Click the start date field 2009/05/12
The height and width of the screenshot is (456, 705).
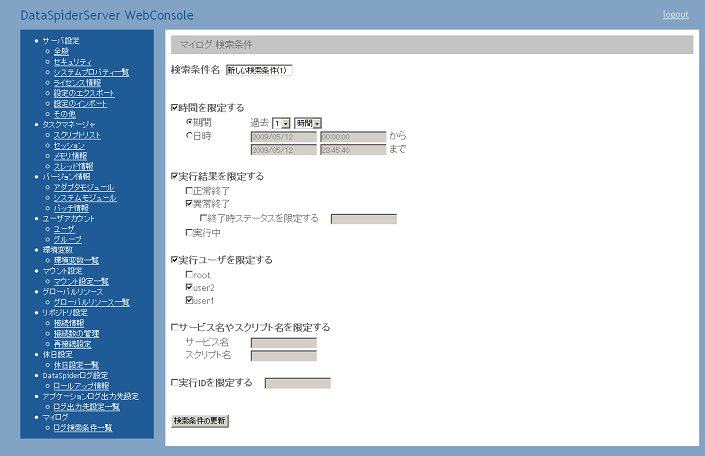click(x=284, y=137)
